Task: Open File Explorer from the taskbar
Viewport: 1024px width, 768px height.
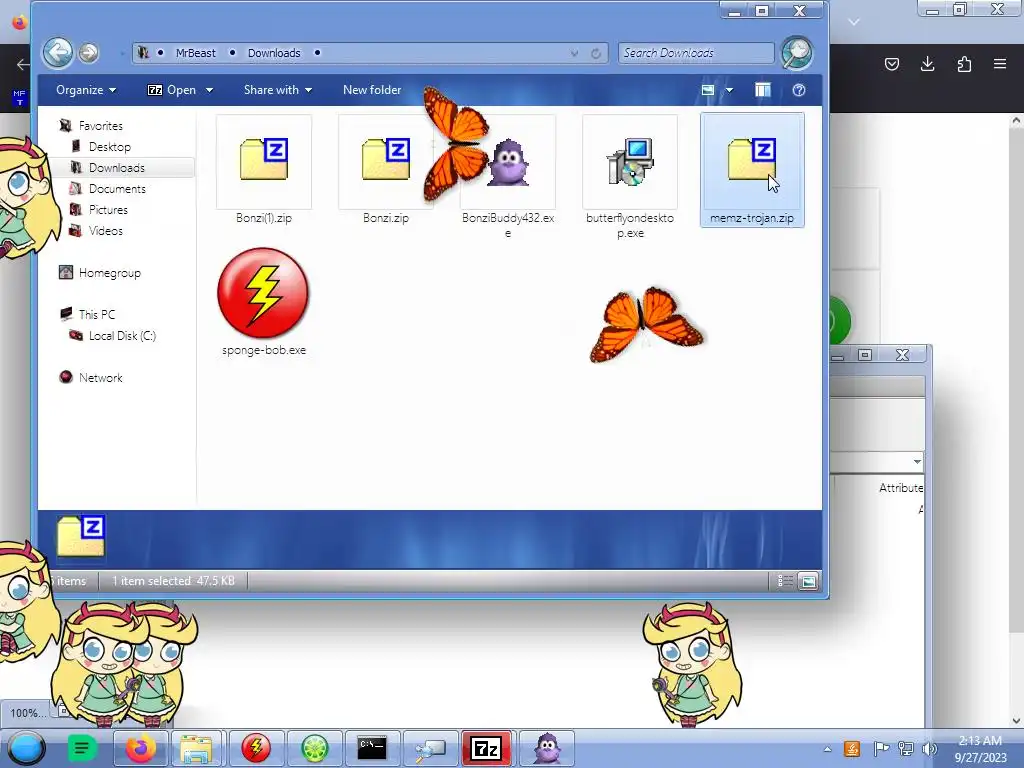Action: 196,748
